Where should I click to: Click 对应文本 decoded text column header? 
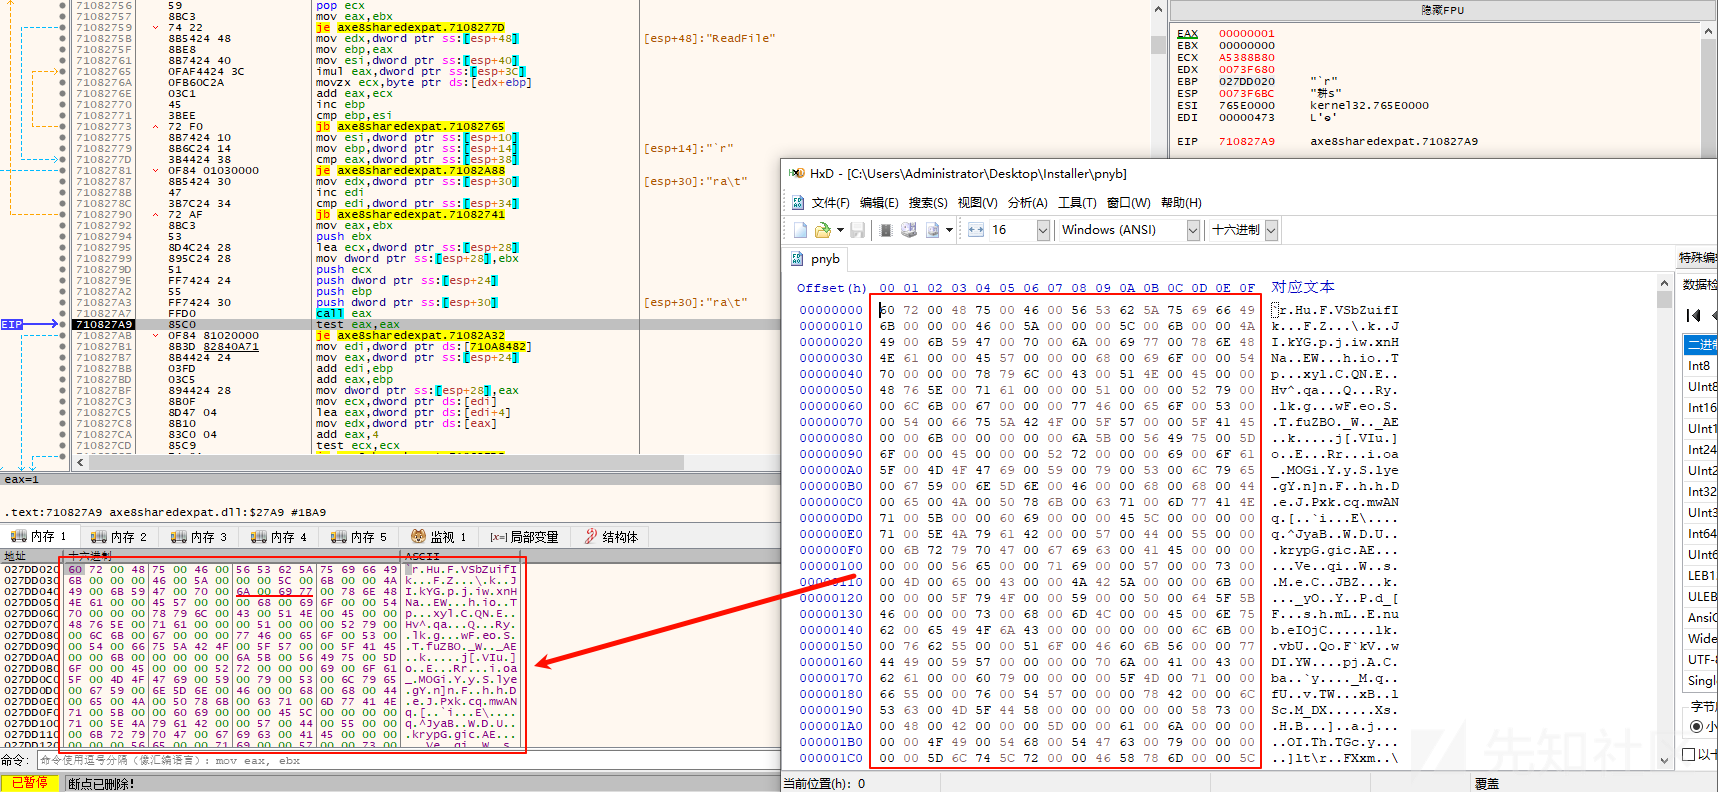click(1302, 287)
